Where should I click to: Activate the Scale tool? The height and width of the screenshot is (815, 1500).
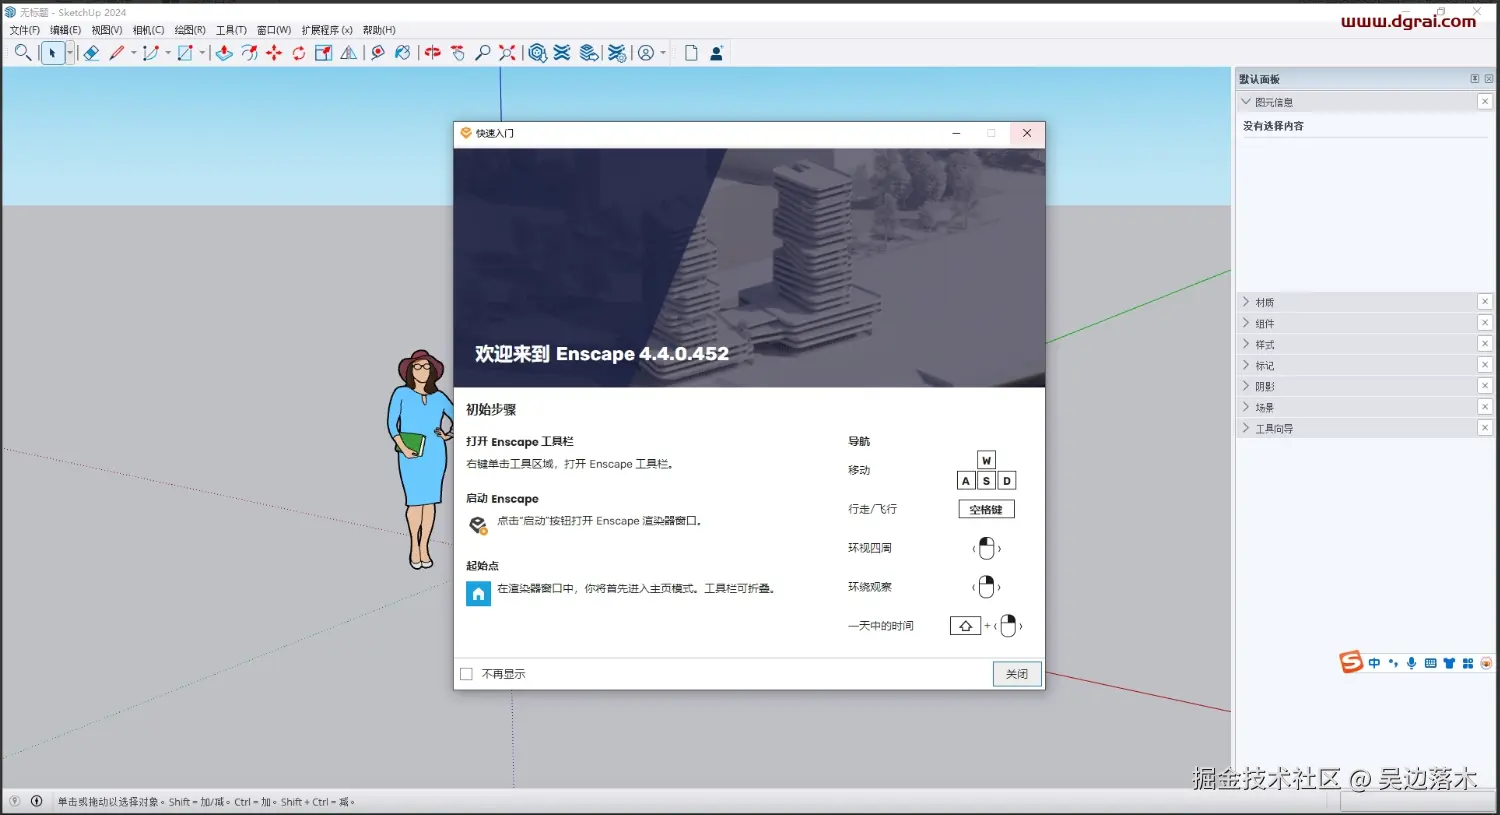[324, 53]
